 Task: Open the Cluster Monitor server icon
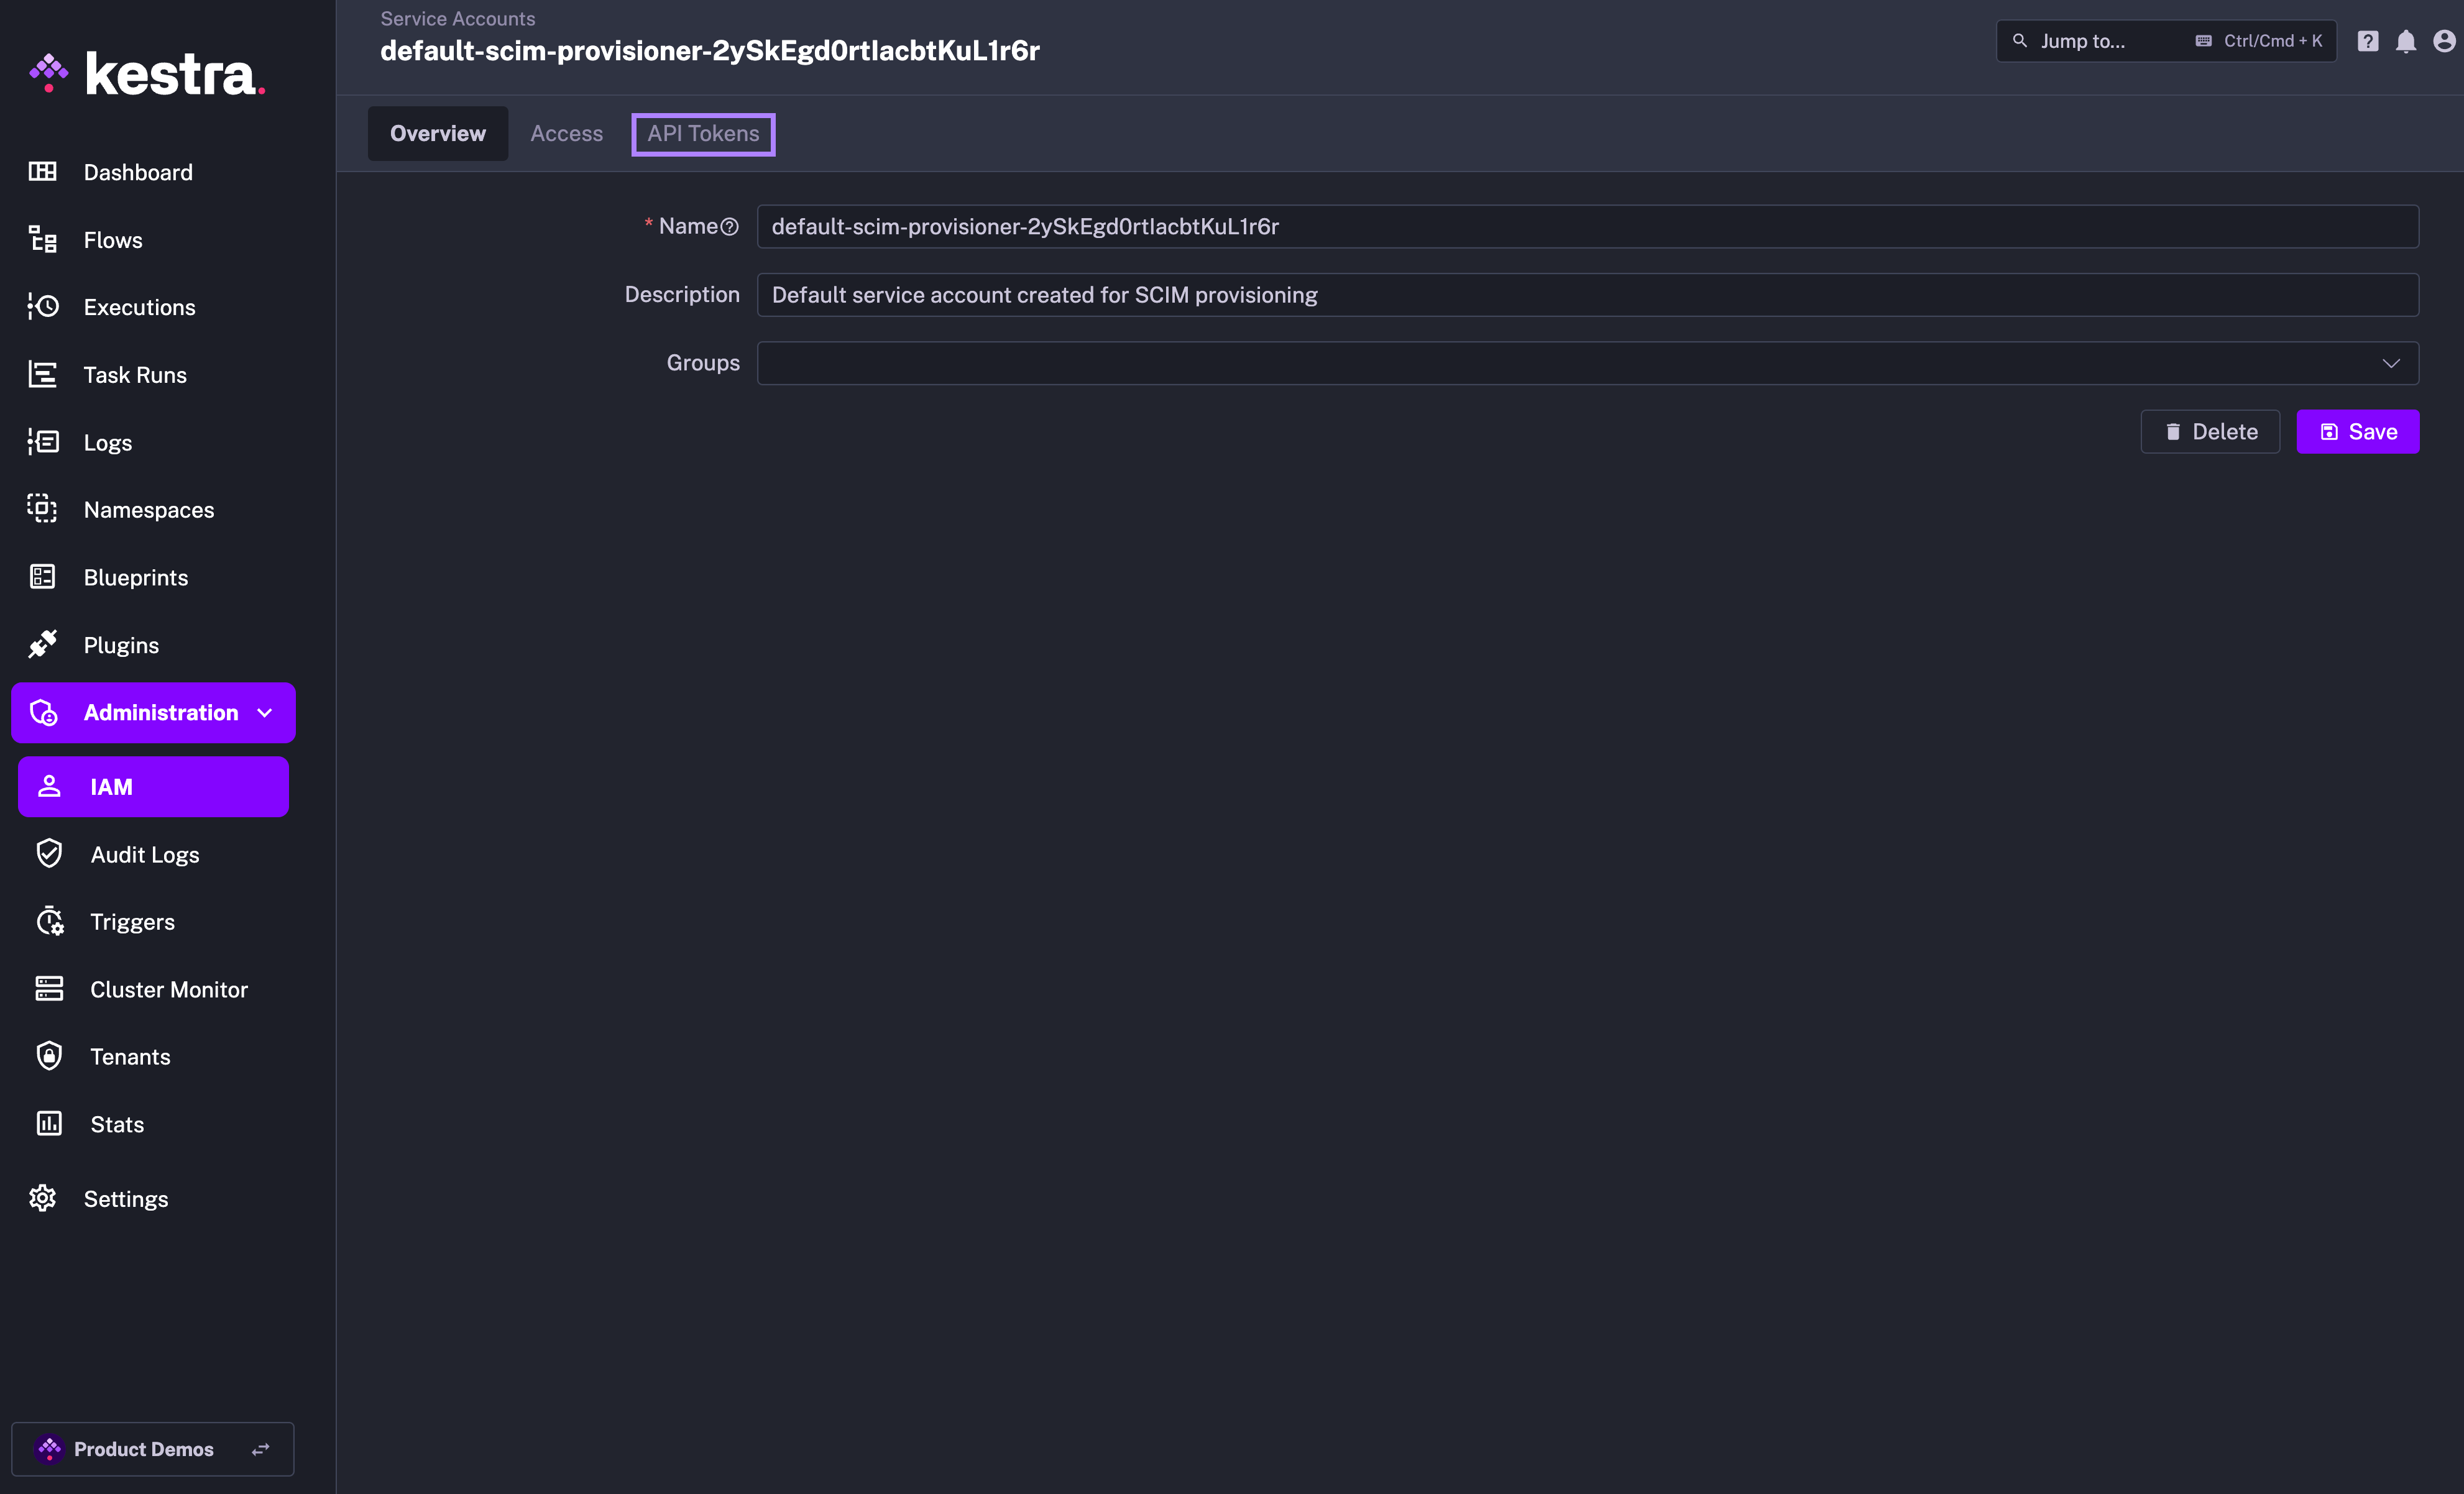click(x=49, y=989)
